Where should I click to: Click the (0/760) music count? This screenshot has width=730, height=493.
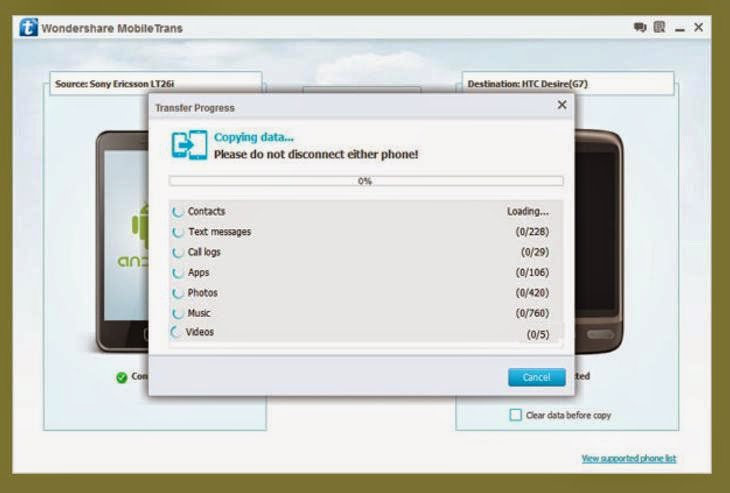coord(532,313)
